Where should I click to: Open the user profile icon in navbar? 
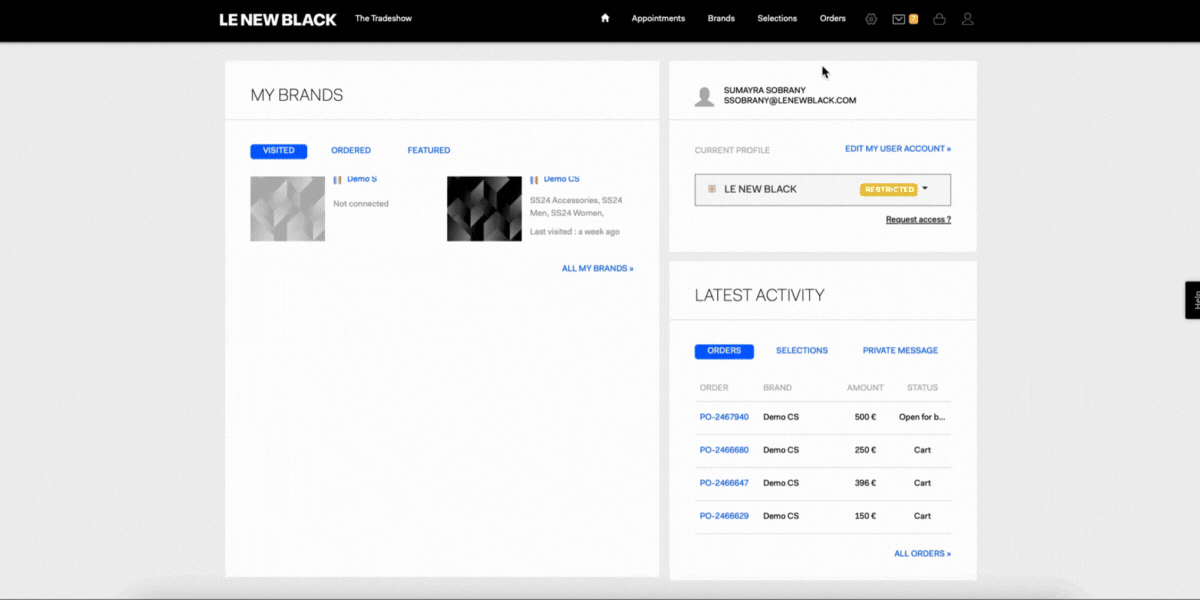coord(967,19)
